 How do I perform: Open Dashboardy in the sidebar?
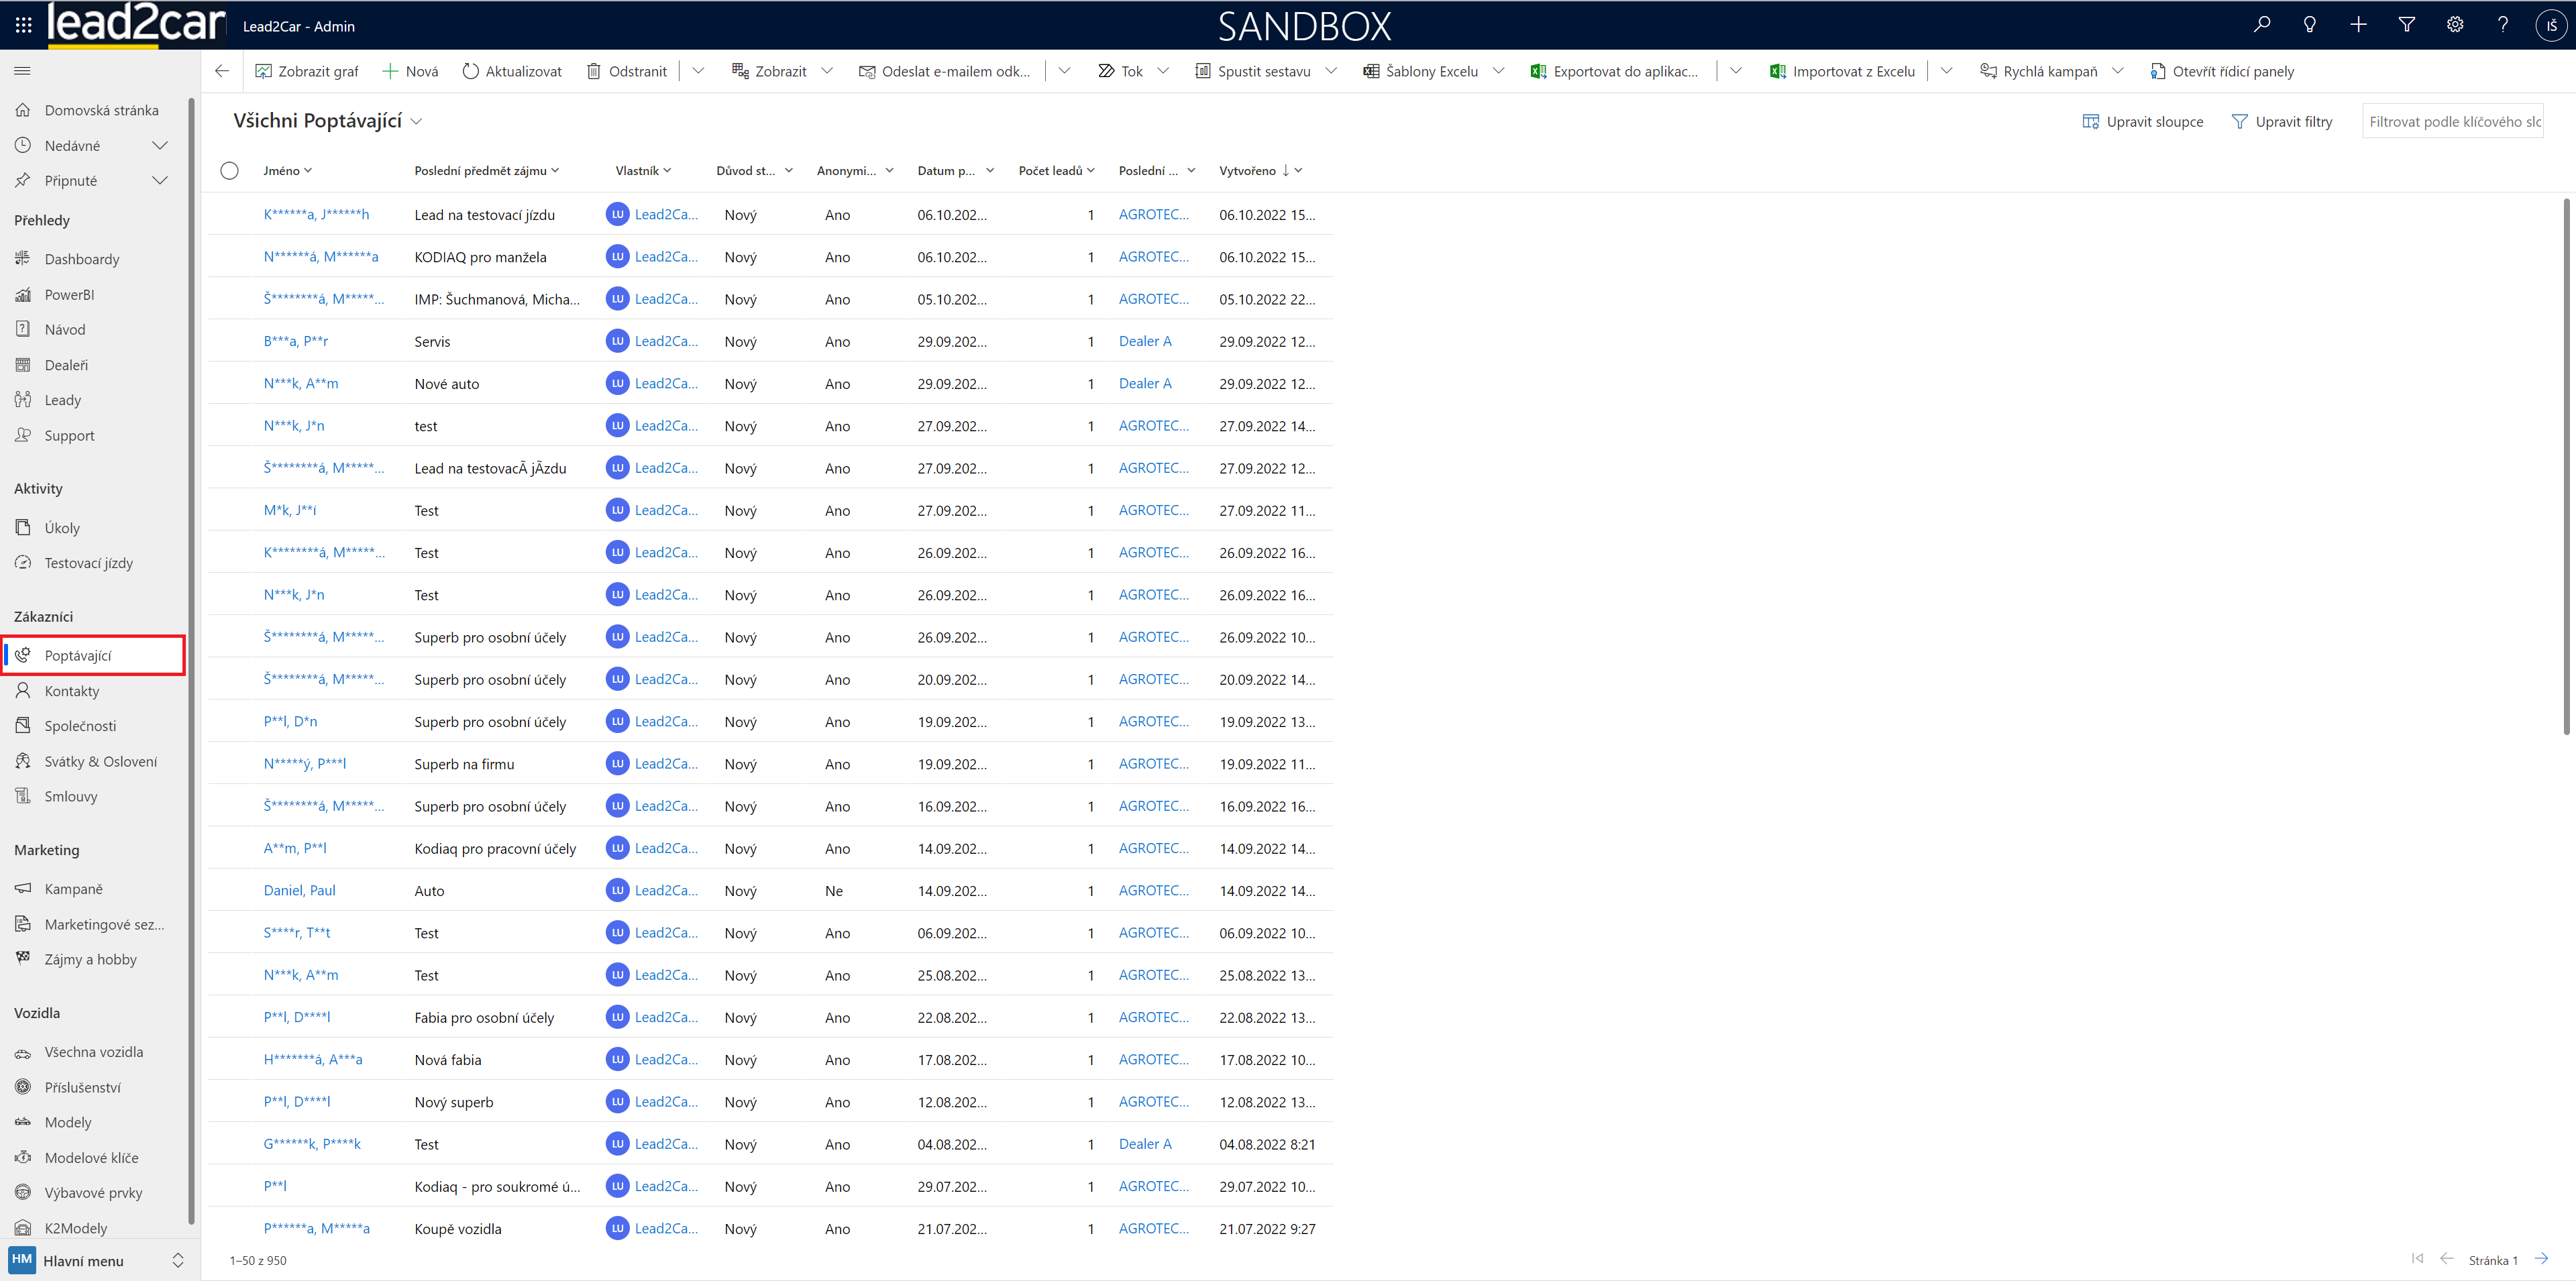[x=81, y=259]
